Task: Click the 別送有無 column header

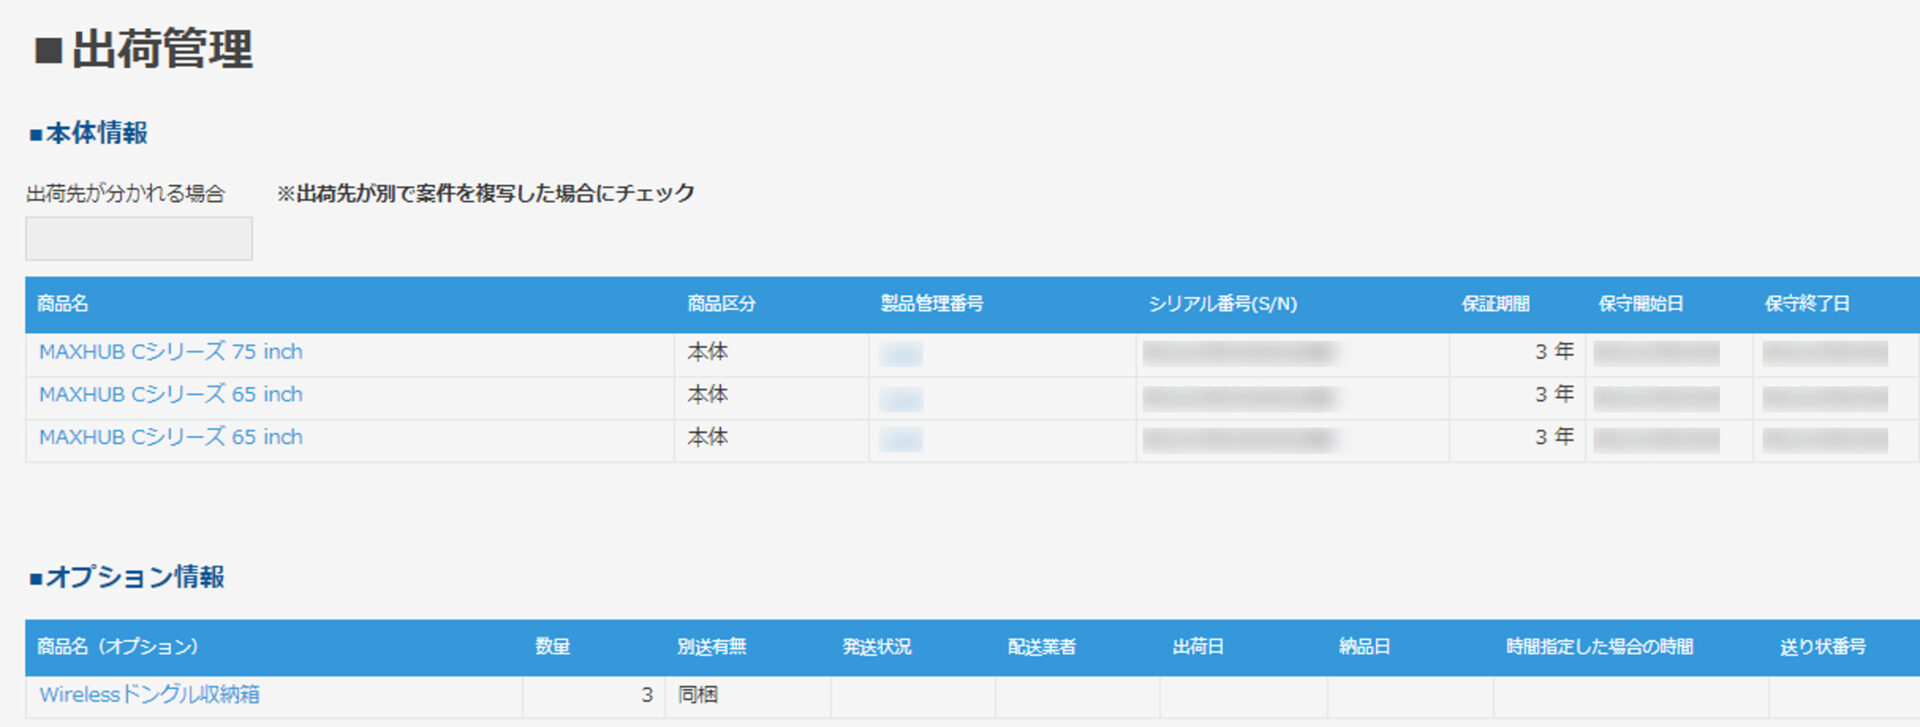Action: click(711, 647)
